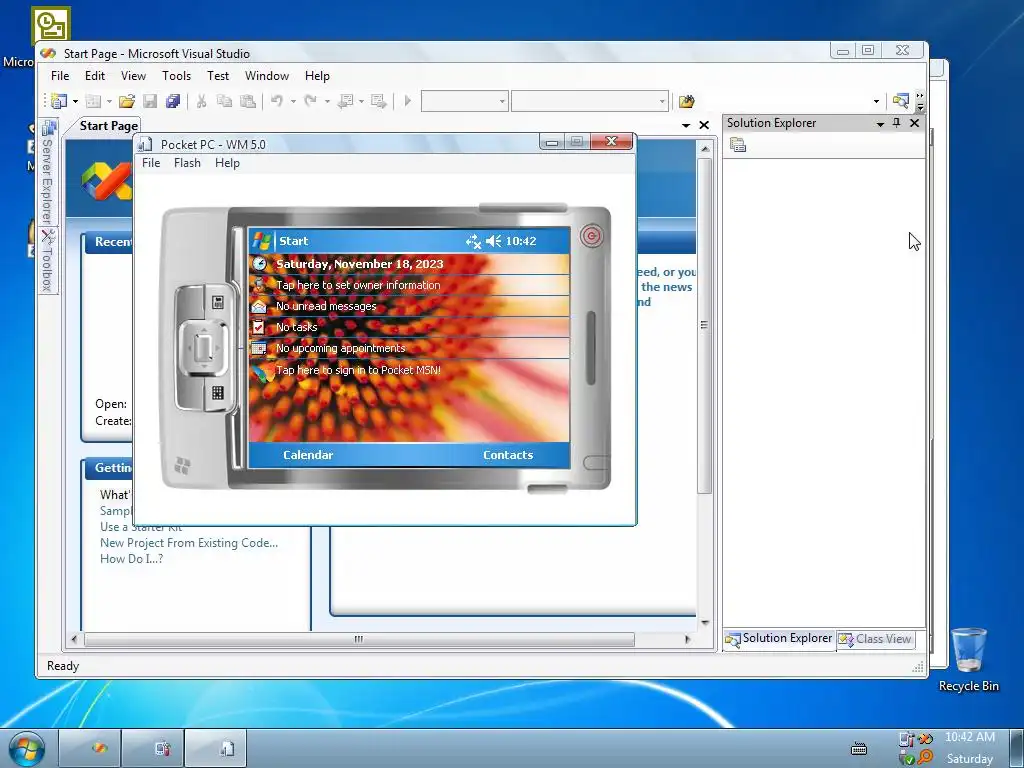
Task: Click the Navigate Forward toolbar icon
Action: [379, 101]
